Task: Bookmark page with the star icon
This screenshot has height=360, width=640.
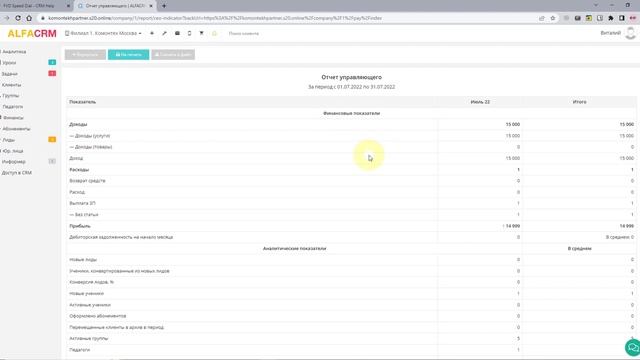Action: coord(553,18)
